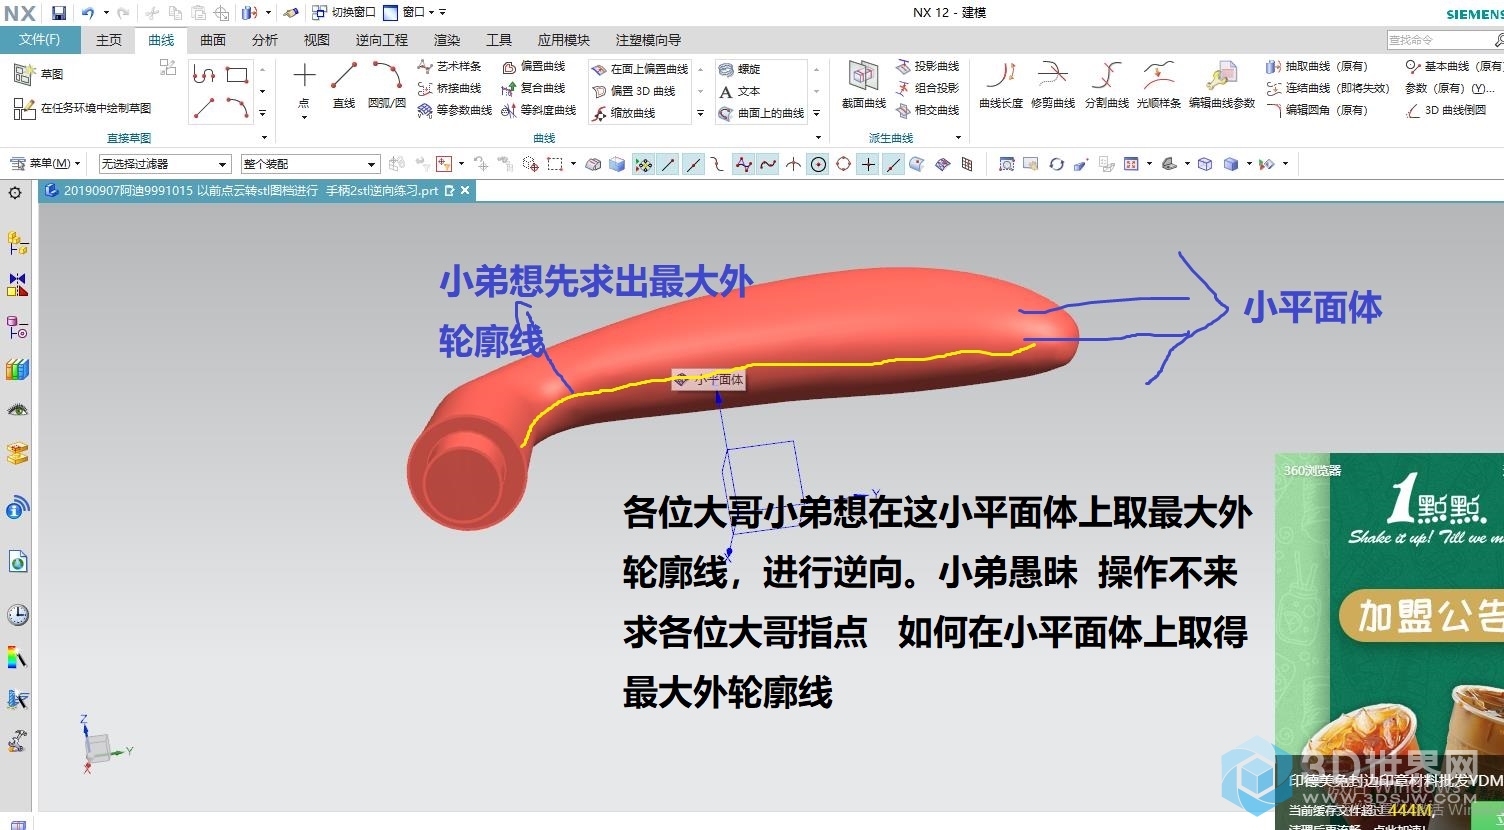
Task: Click 编辑圆角 (原有) edit fillet
Action: pyautogui.click(x=1316, y=110)
